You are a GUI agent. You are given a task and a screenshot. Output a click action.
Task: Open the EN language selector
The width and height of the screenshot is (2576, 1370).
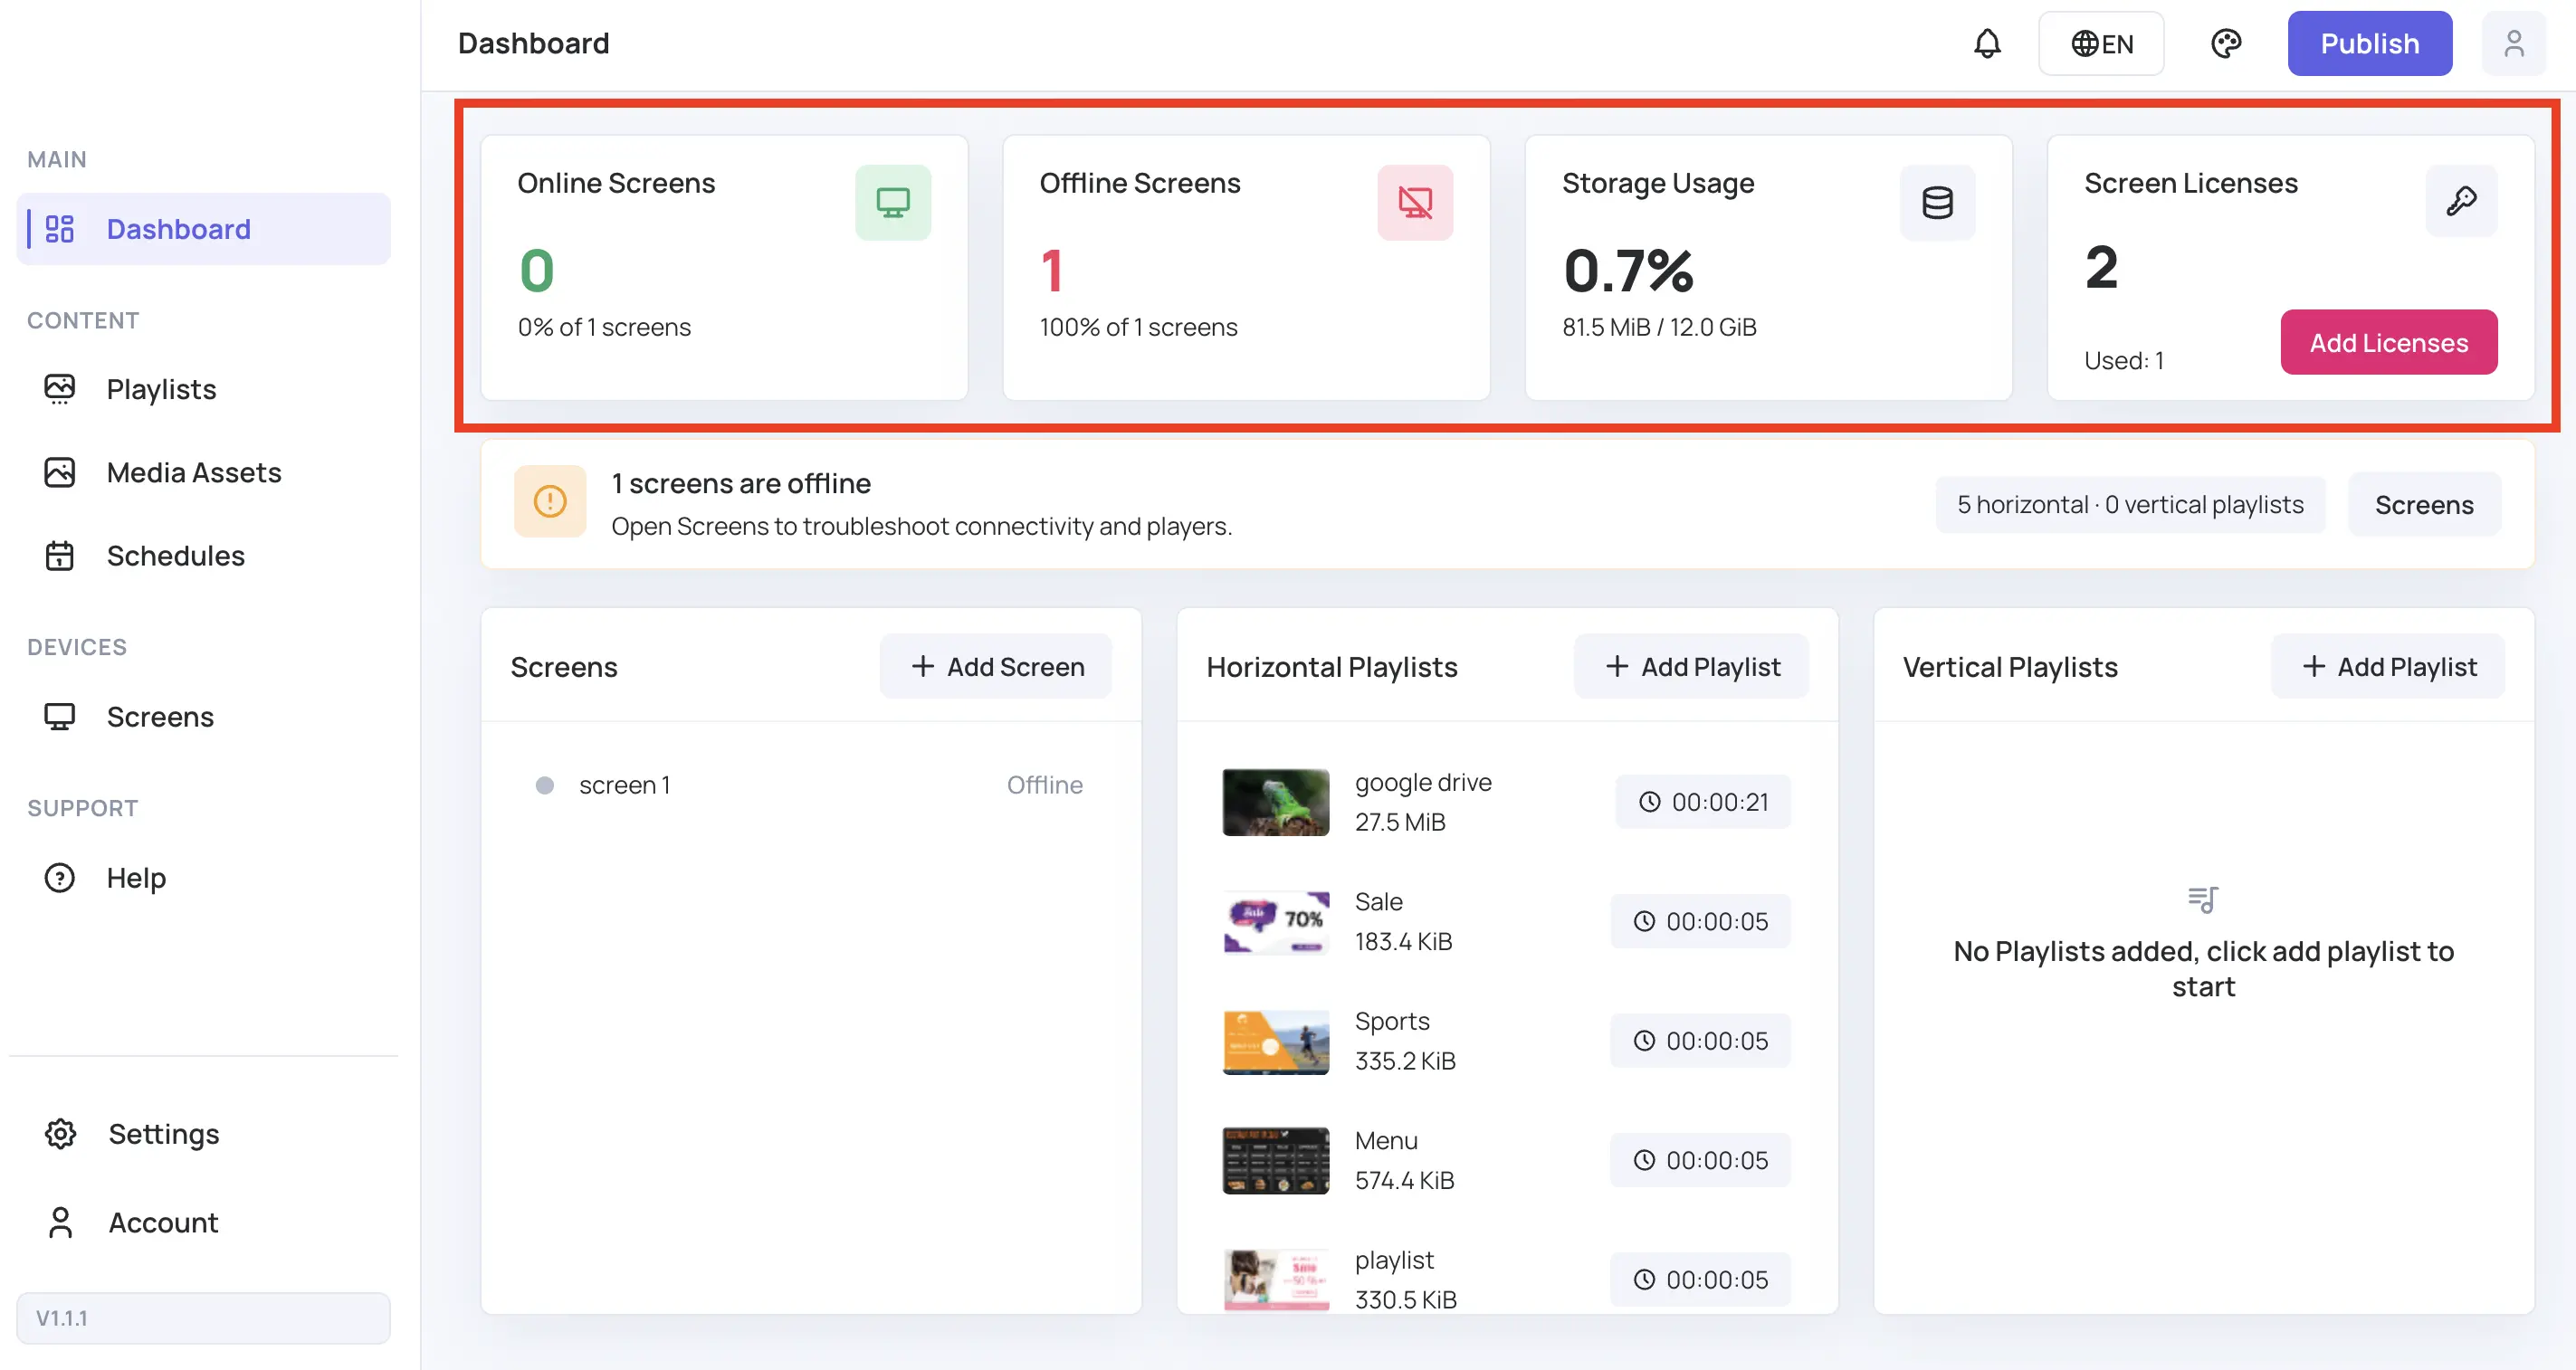(2101, 44)
